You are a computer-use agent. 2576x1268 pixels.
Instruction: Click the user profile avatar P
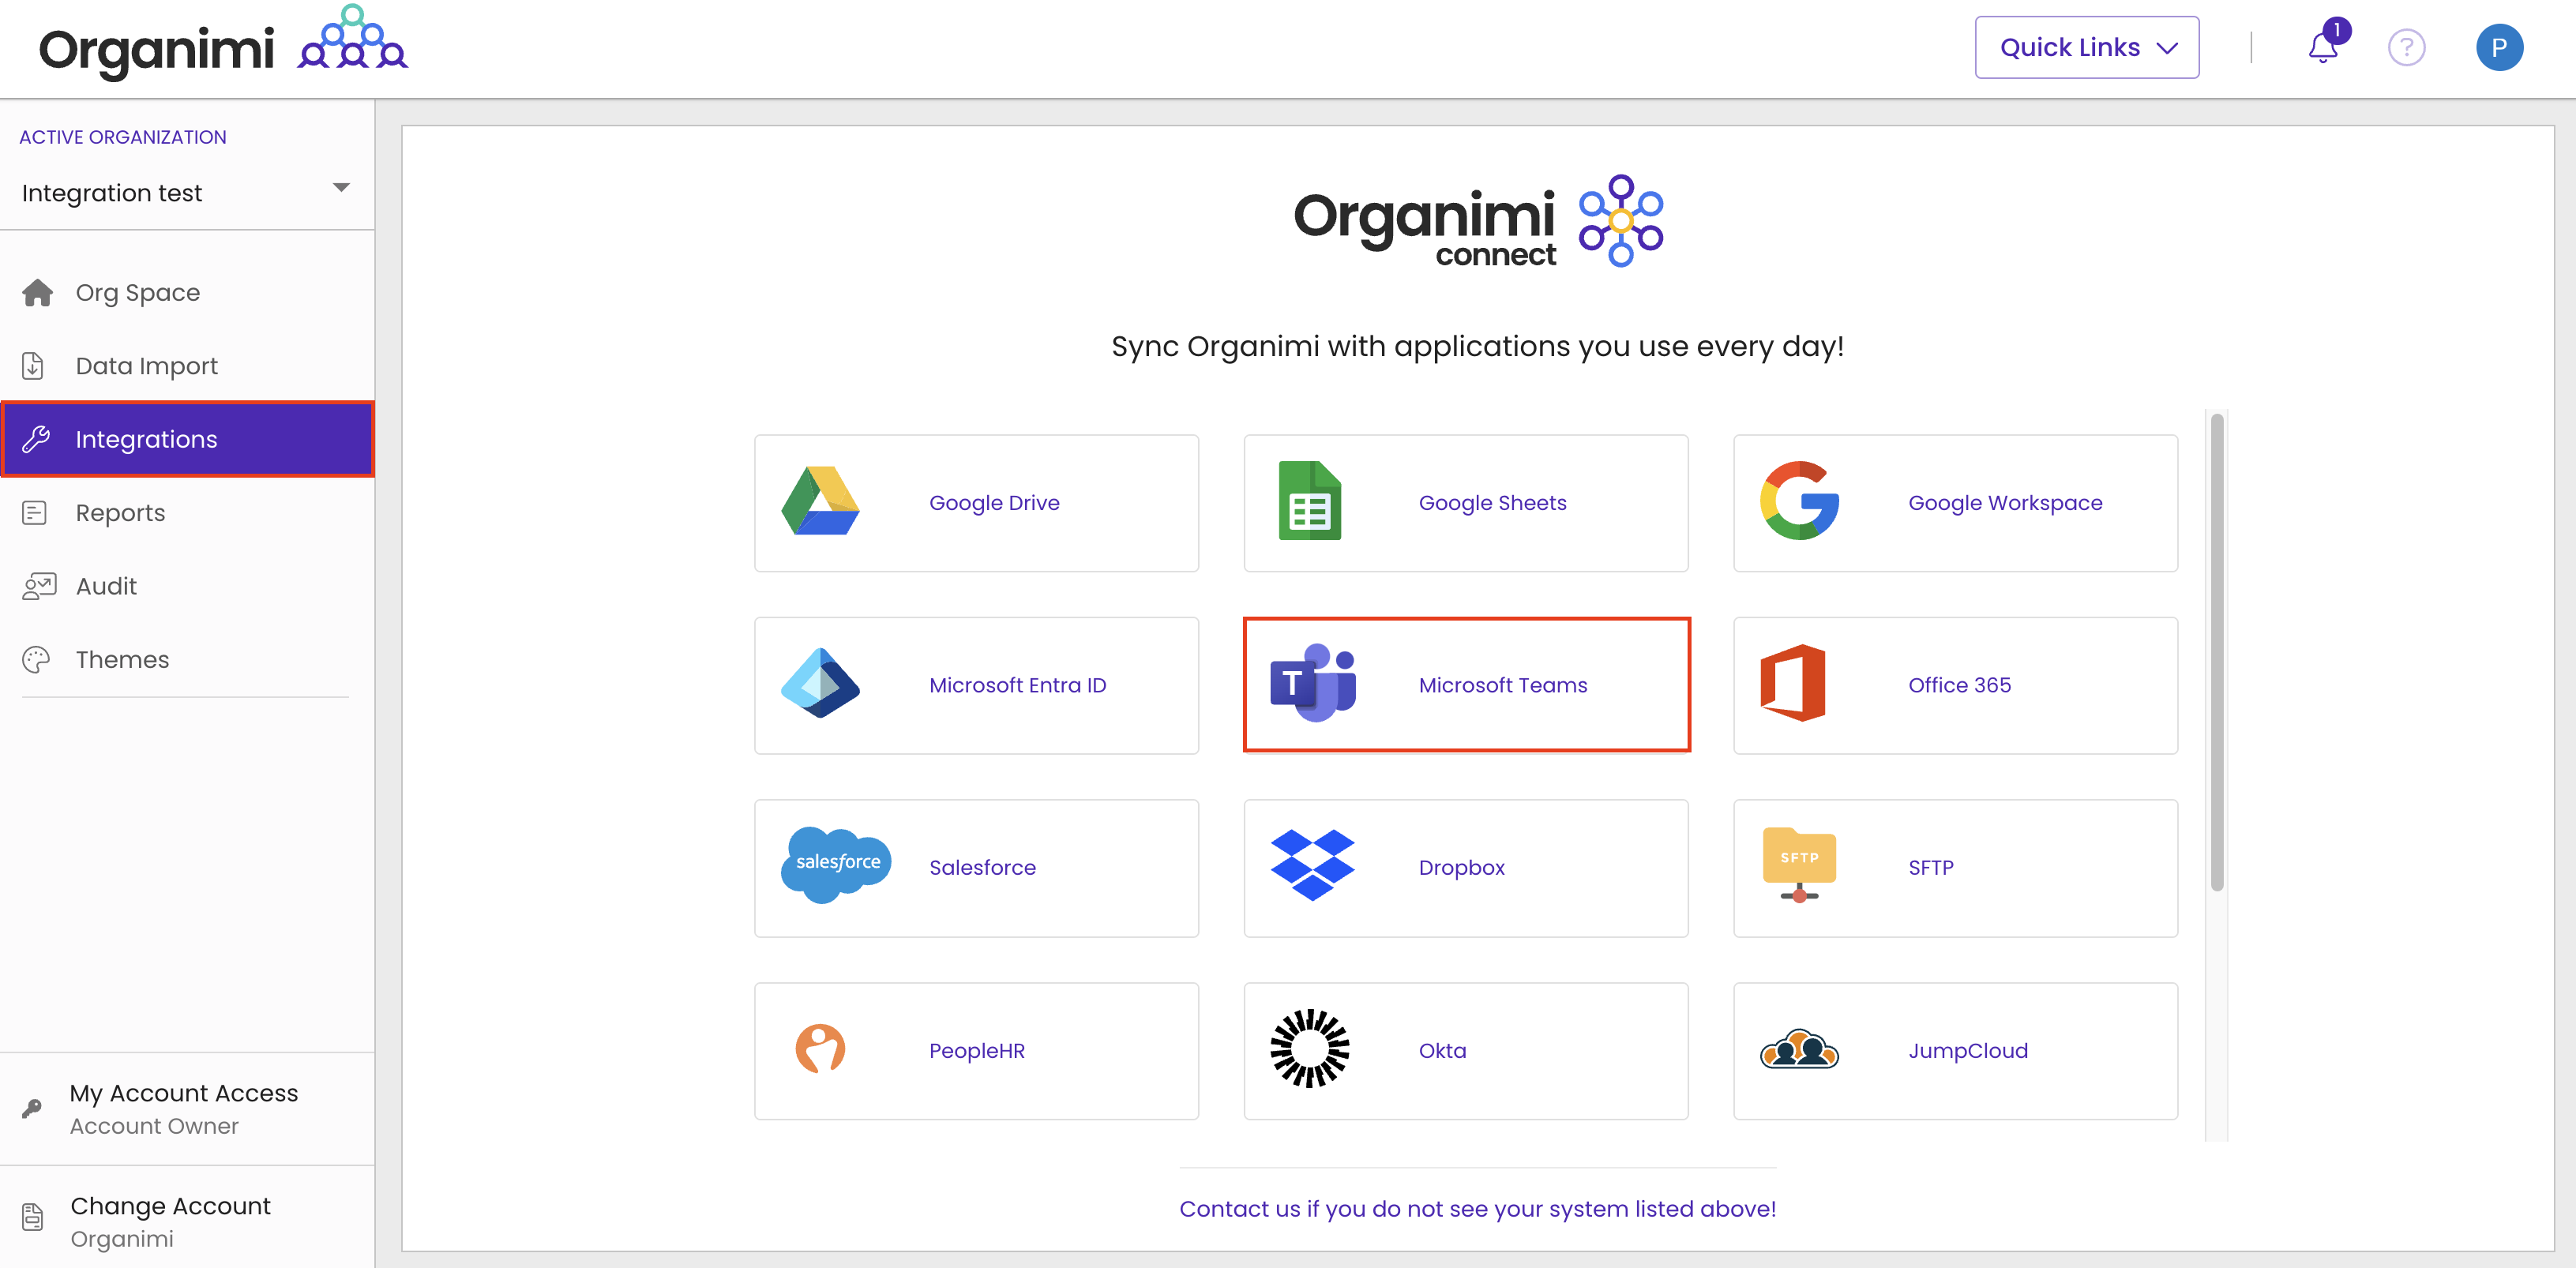pos(2498,47)
